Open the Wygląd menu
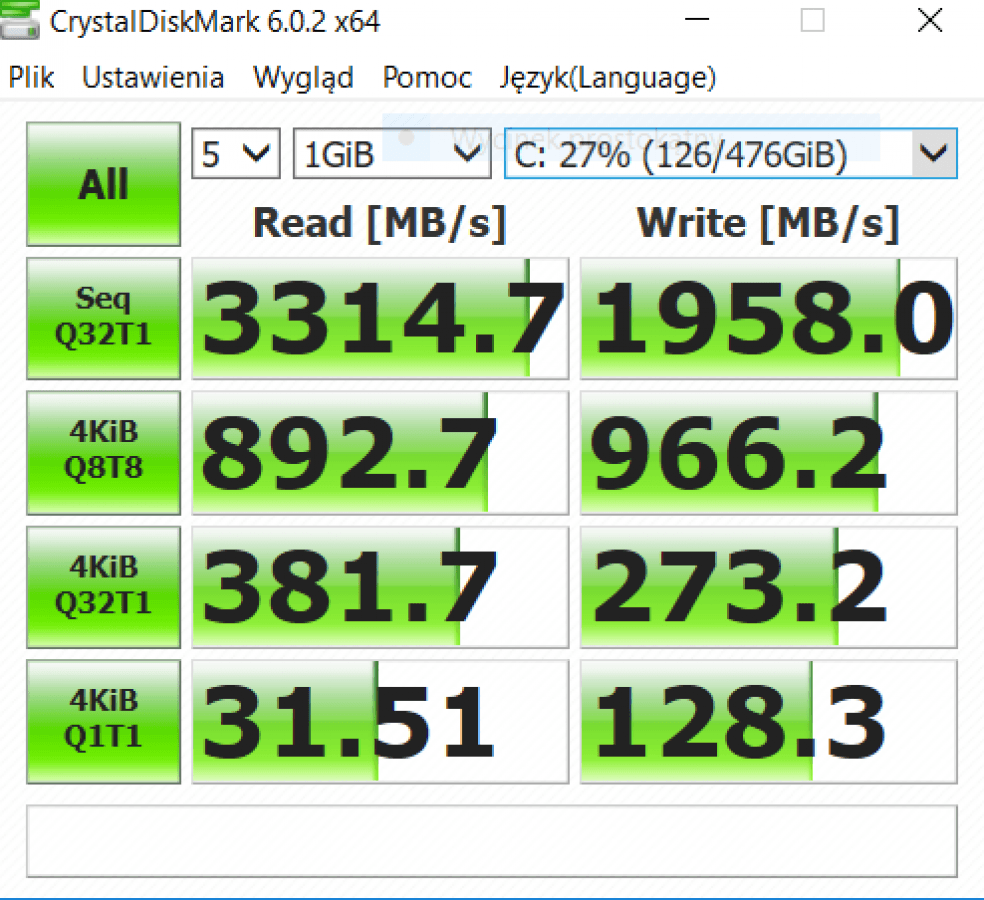 click(x=303, y=79)
